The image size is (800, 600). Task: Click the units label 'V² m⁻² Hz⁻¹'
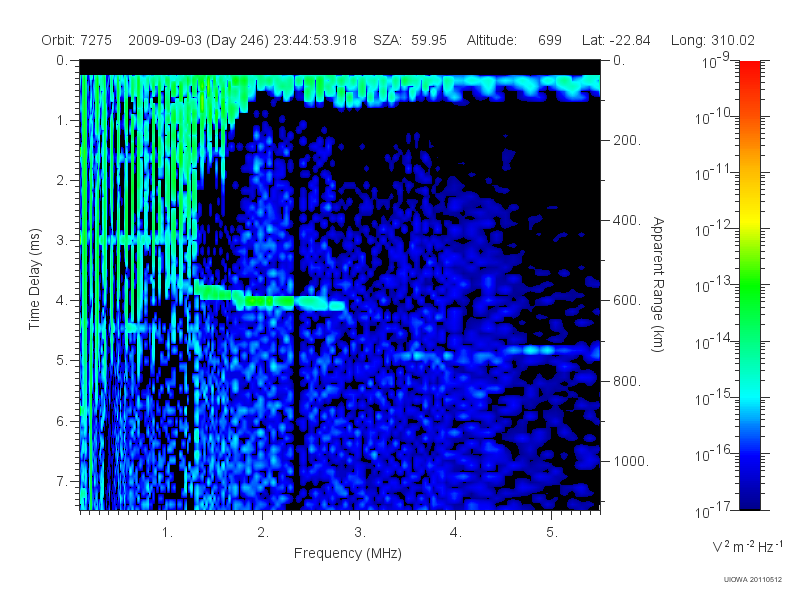tap(747, 547)
